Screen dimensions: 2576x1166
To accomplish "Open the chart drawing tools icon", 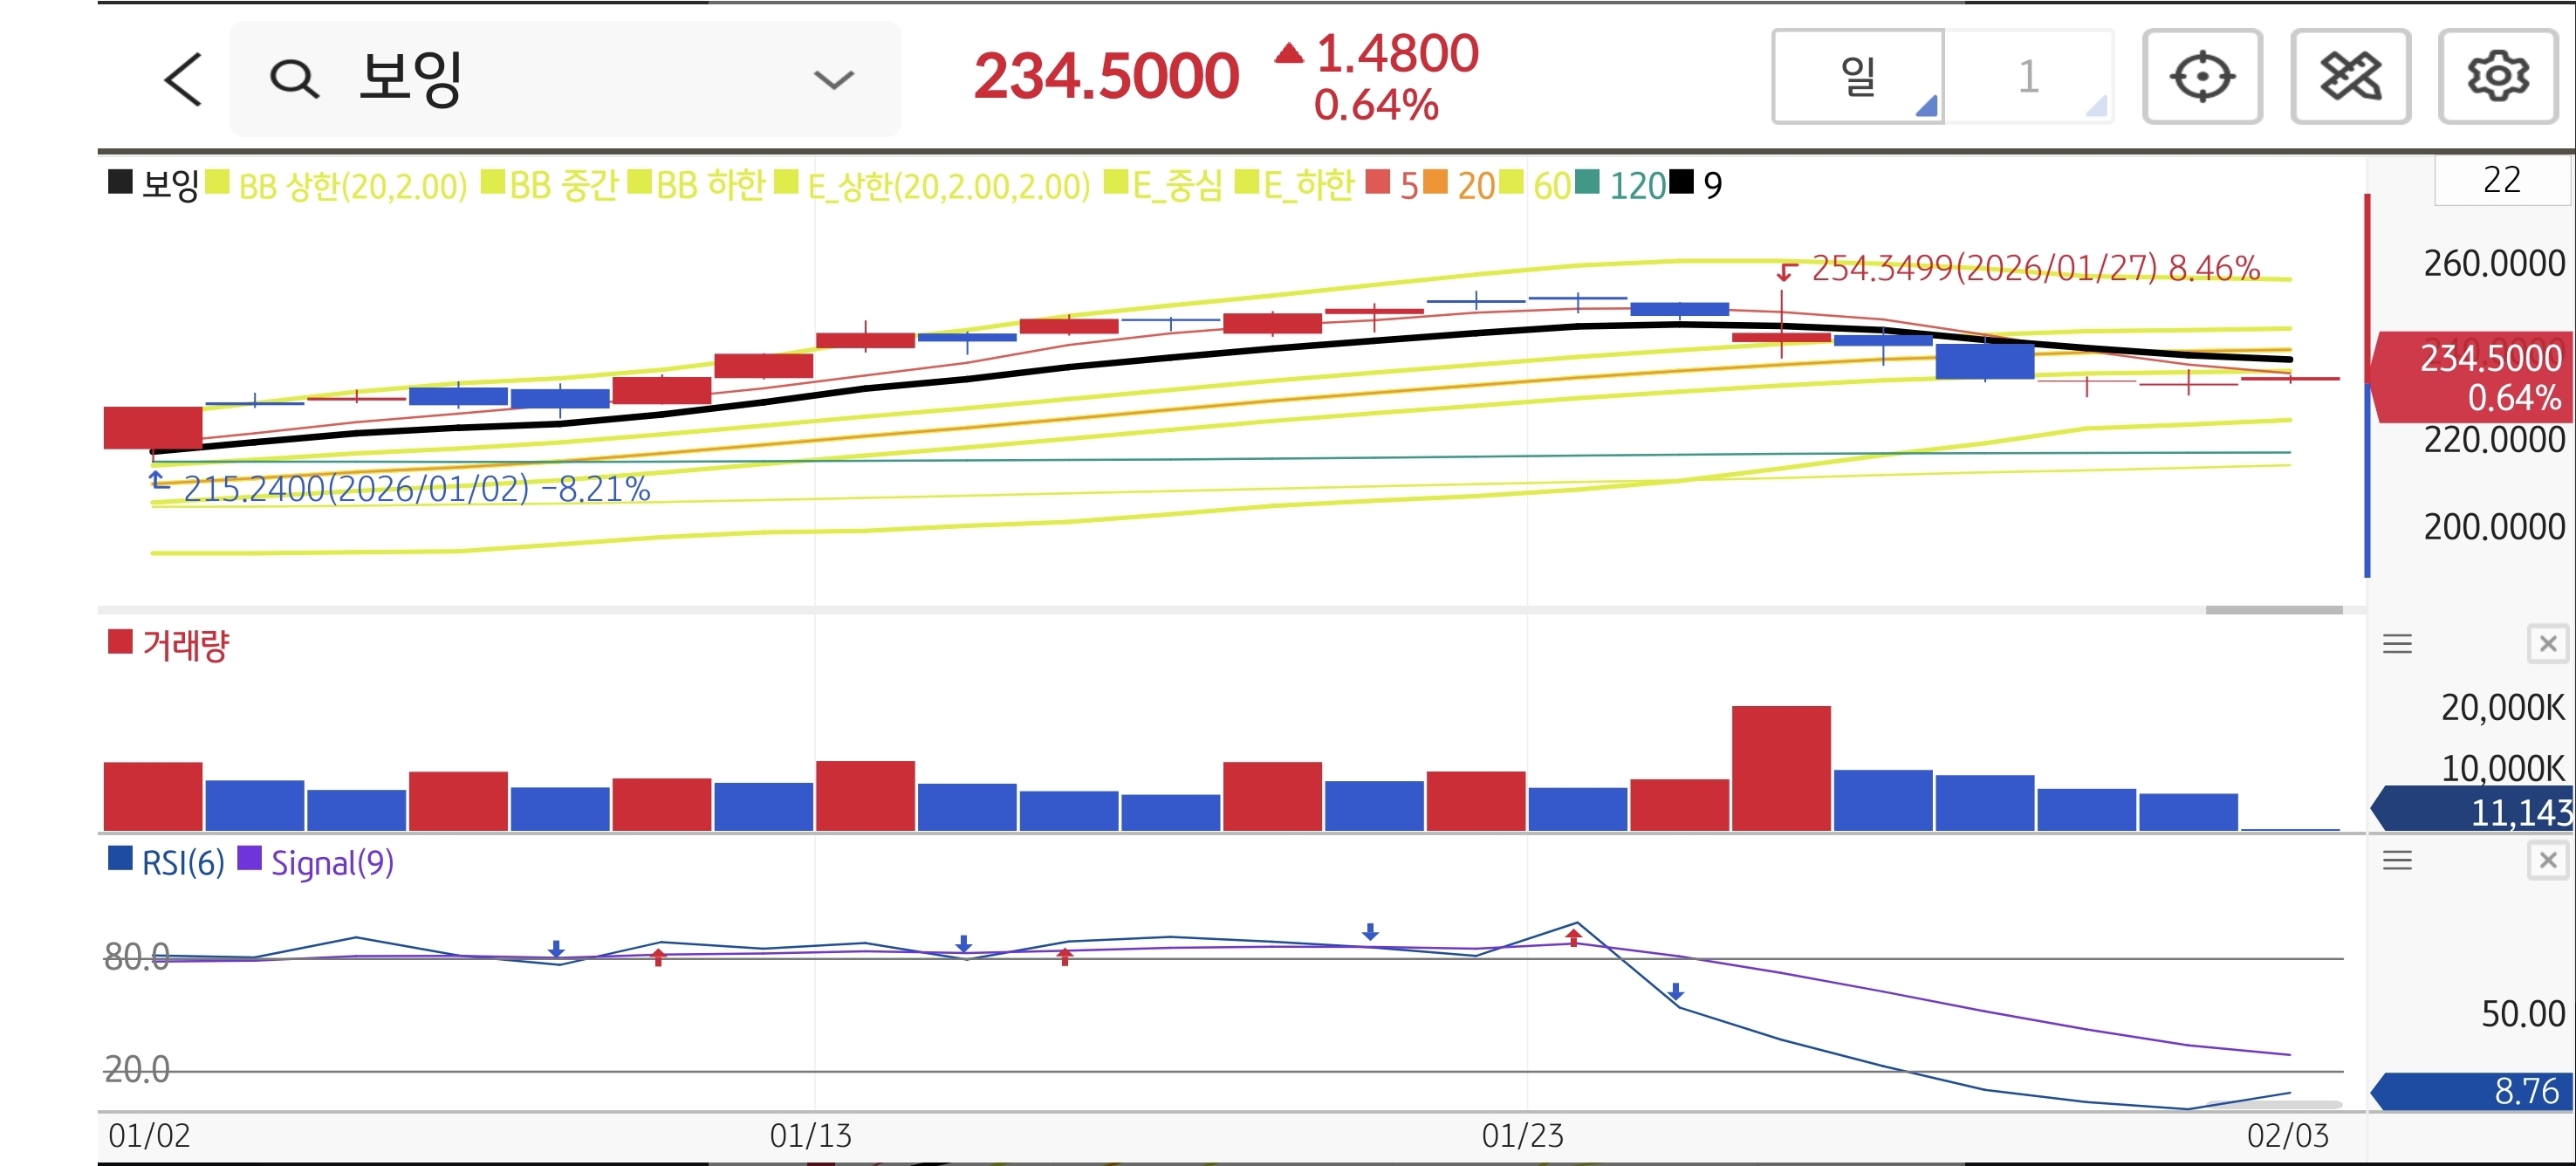I will 2349,77.
